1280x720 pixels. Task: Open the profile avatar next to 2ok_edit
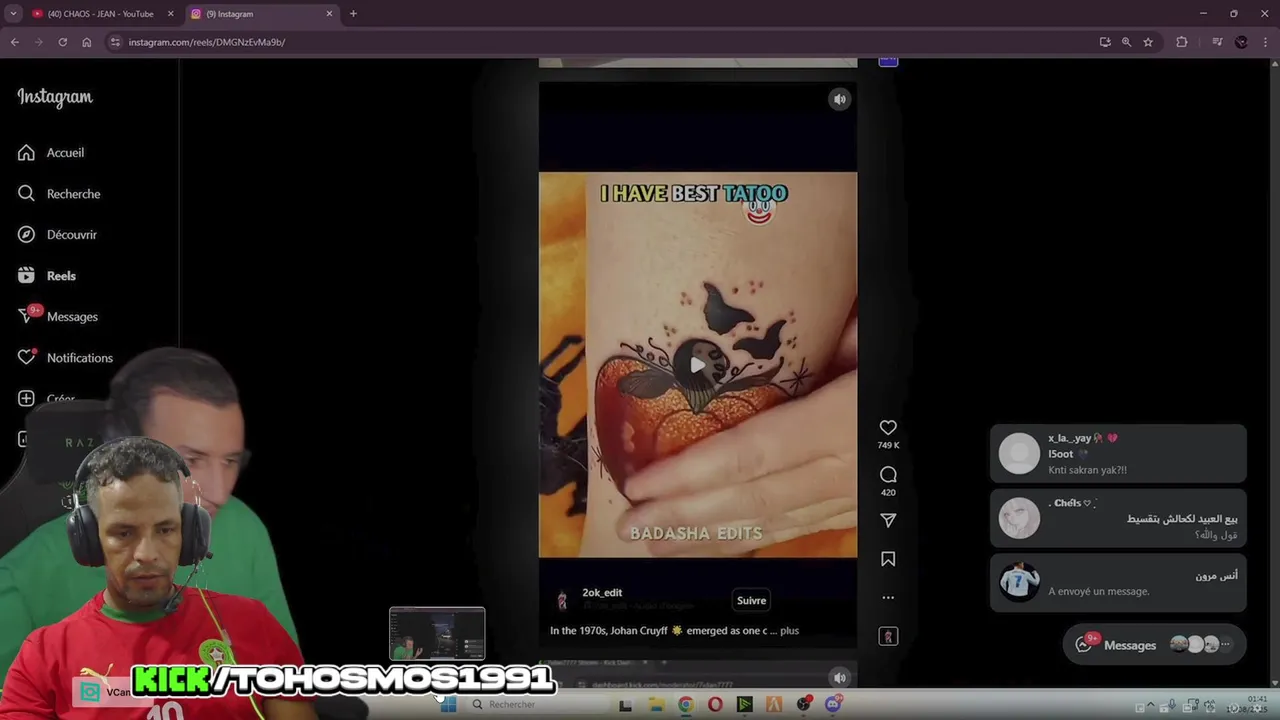(x=562, y=600)
